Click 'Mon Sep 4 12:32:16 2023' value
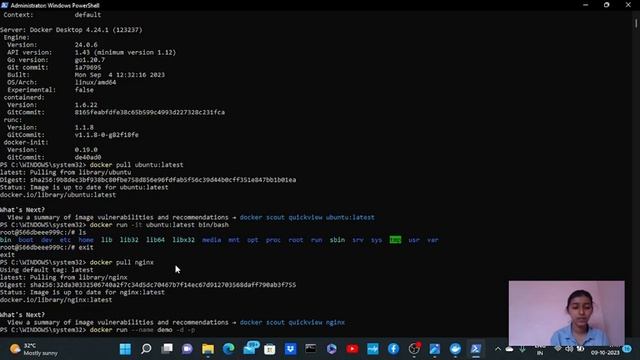The width and height of the screenshot is (640, 360). (x=120, y=75)
